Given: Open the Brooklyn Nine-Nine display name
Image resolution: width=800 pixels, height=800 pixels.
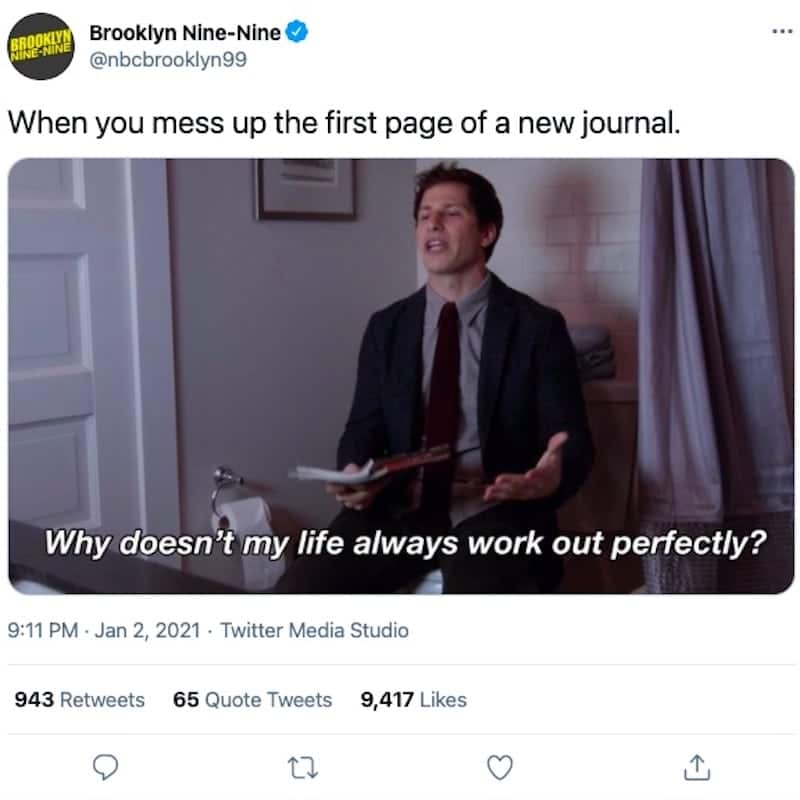Looking at the screenshot, I should click(185, 33).
